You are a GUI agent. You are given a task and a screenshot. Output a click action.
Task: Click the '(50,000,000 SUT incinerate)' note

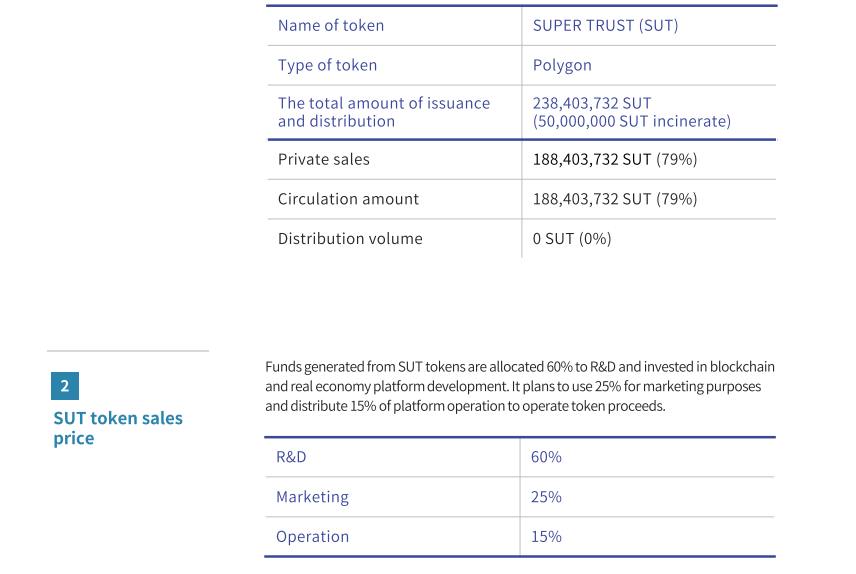pos(631,121)
